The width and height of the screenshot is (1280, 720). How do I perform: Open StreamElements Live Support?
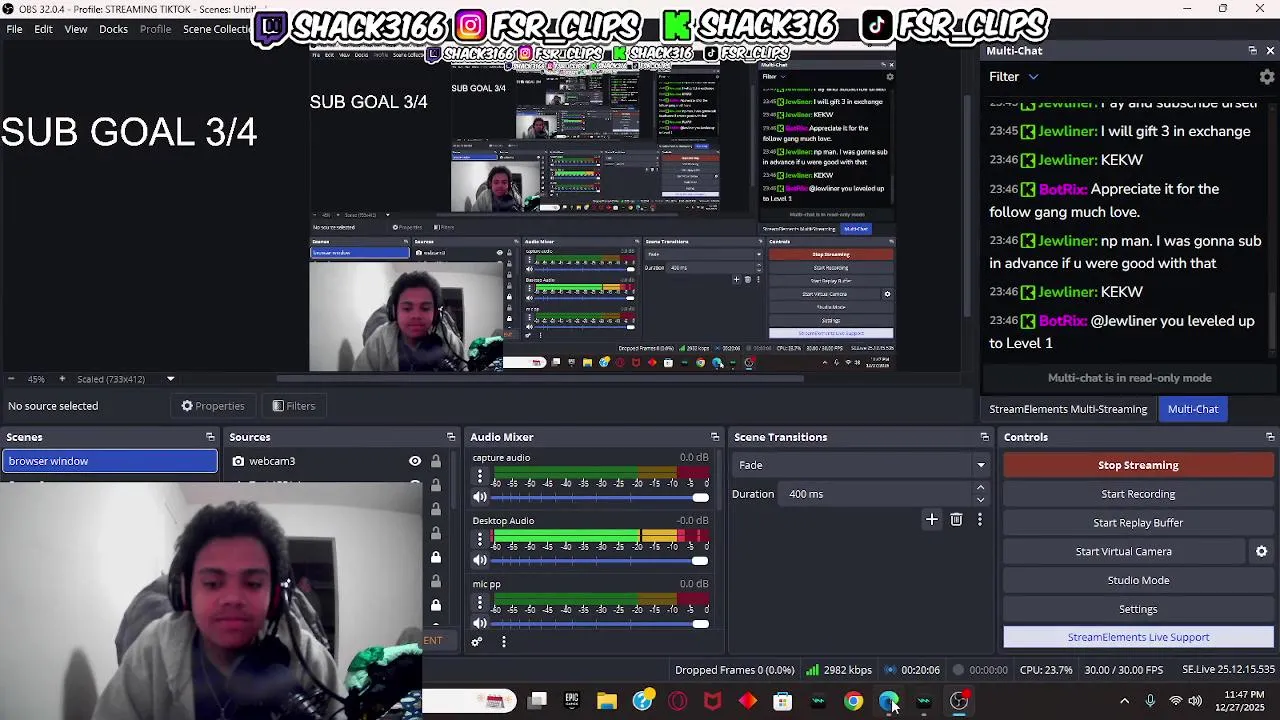tap(1138, 637)
